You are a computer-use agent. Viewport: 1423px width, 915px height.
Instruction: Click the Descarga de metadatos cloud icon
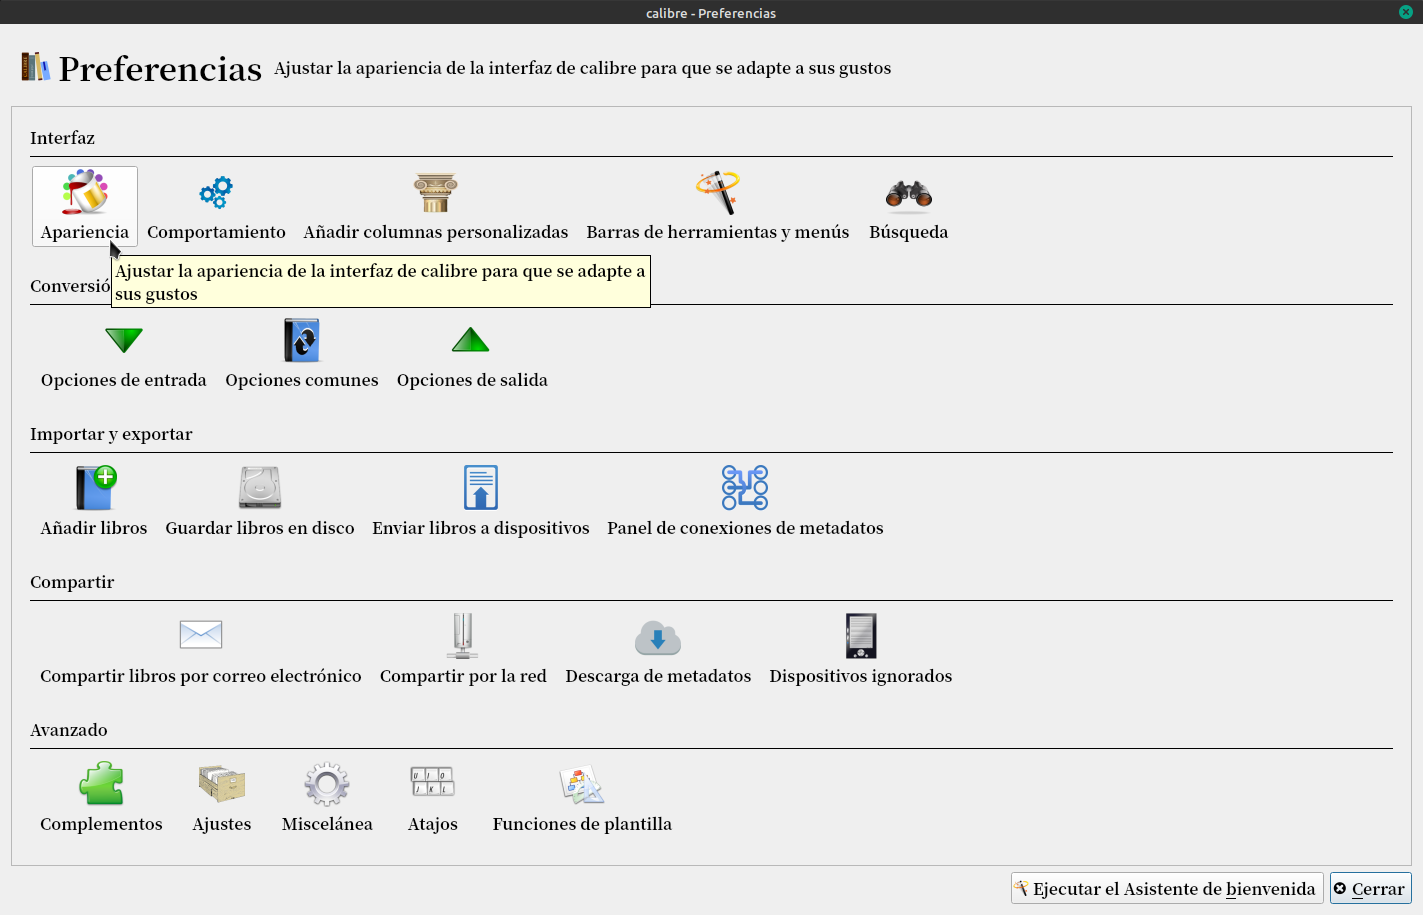(x=658, y=637)
